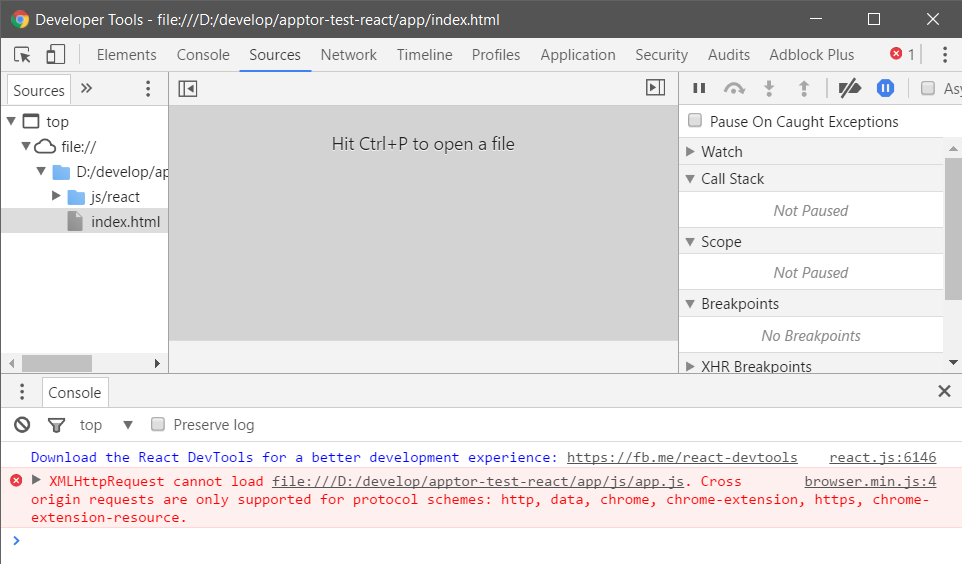Select the index.html file icon
964x564 pixels.
pos(75,221)
